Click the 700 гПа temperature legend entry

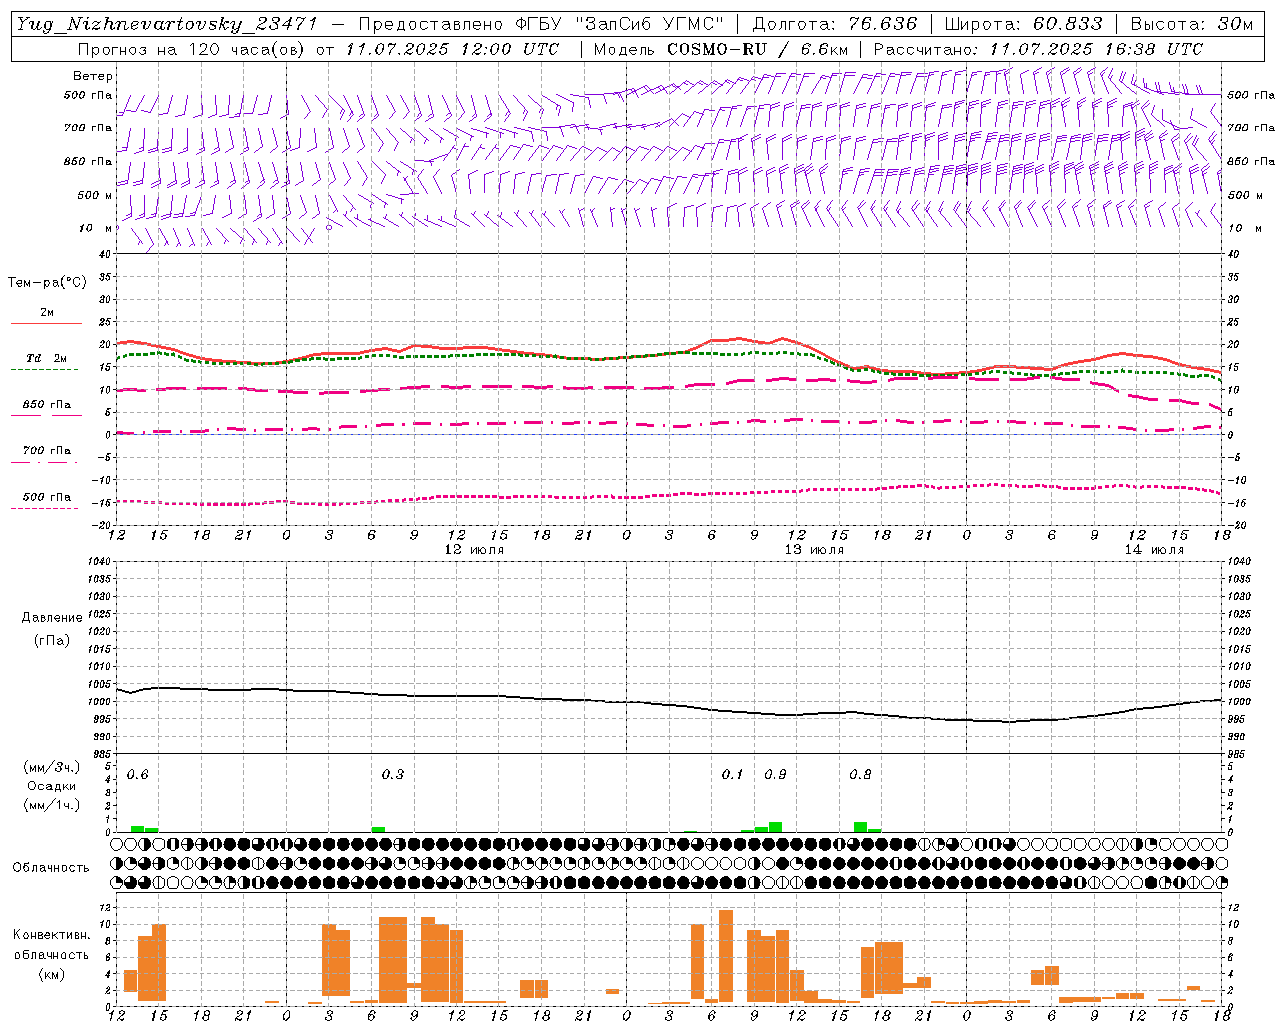point(47,450)
